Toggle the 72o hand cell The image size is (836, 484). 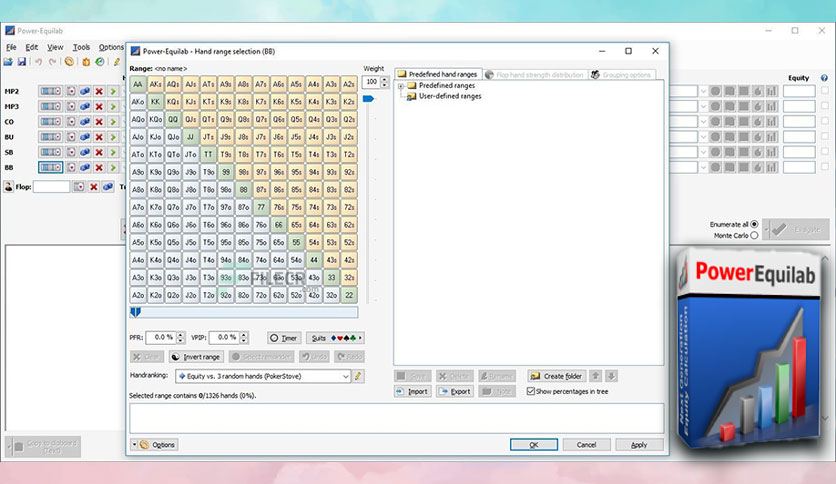261,295
